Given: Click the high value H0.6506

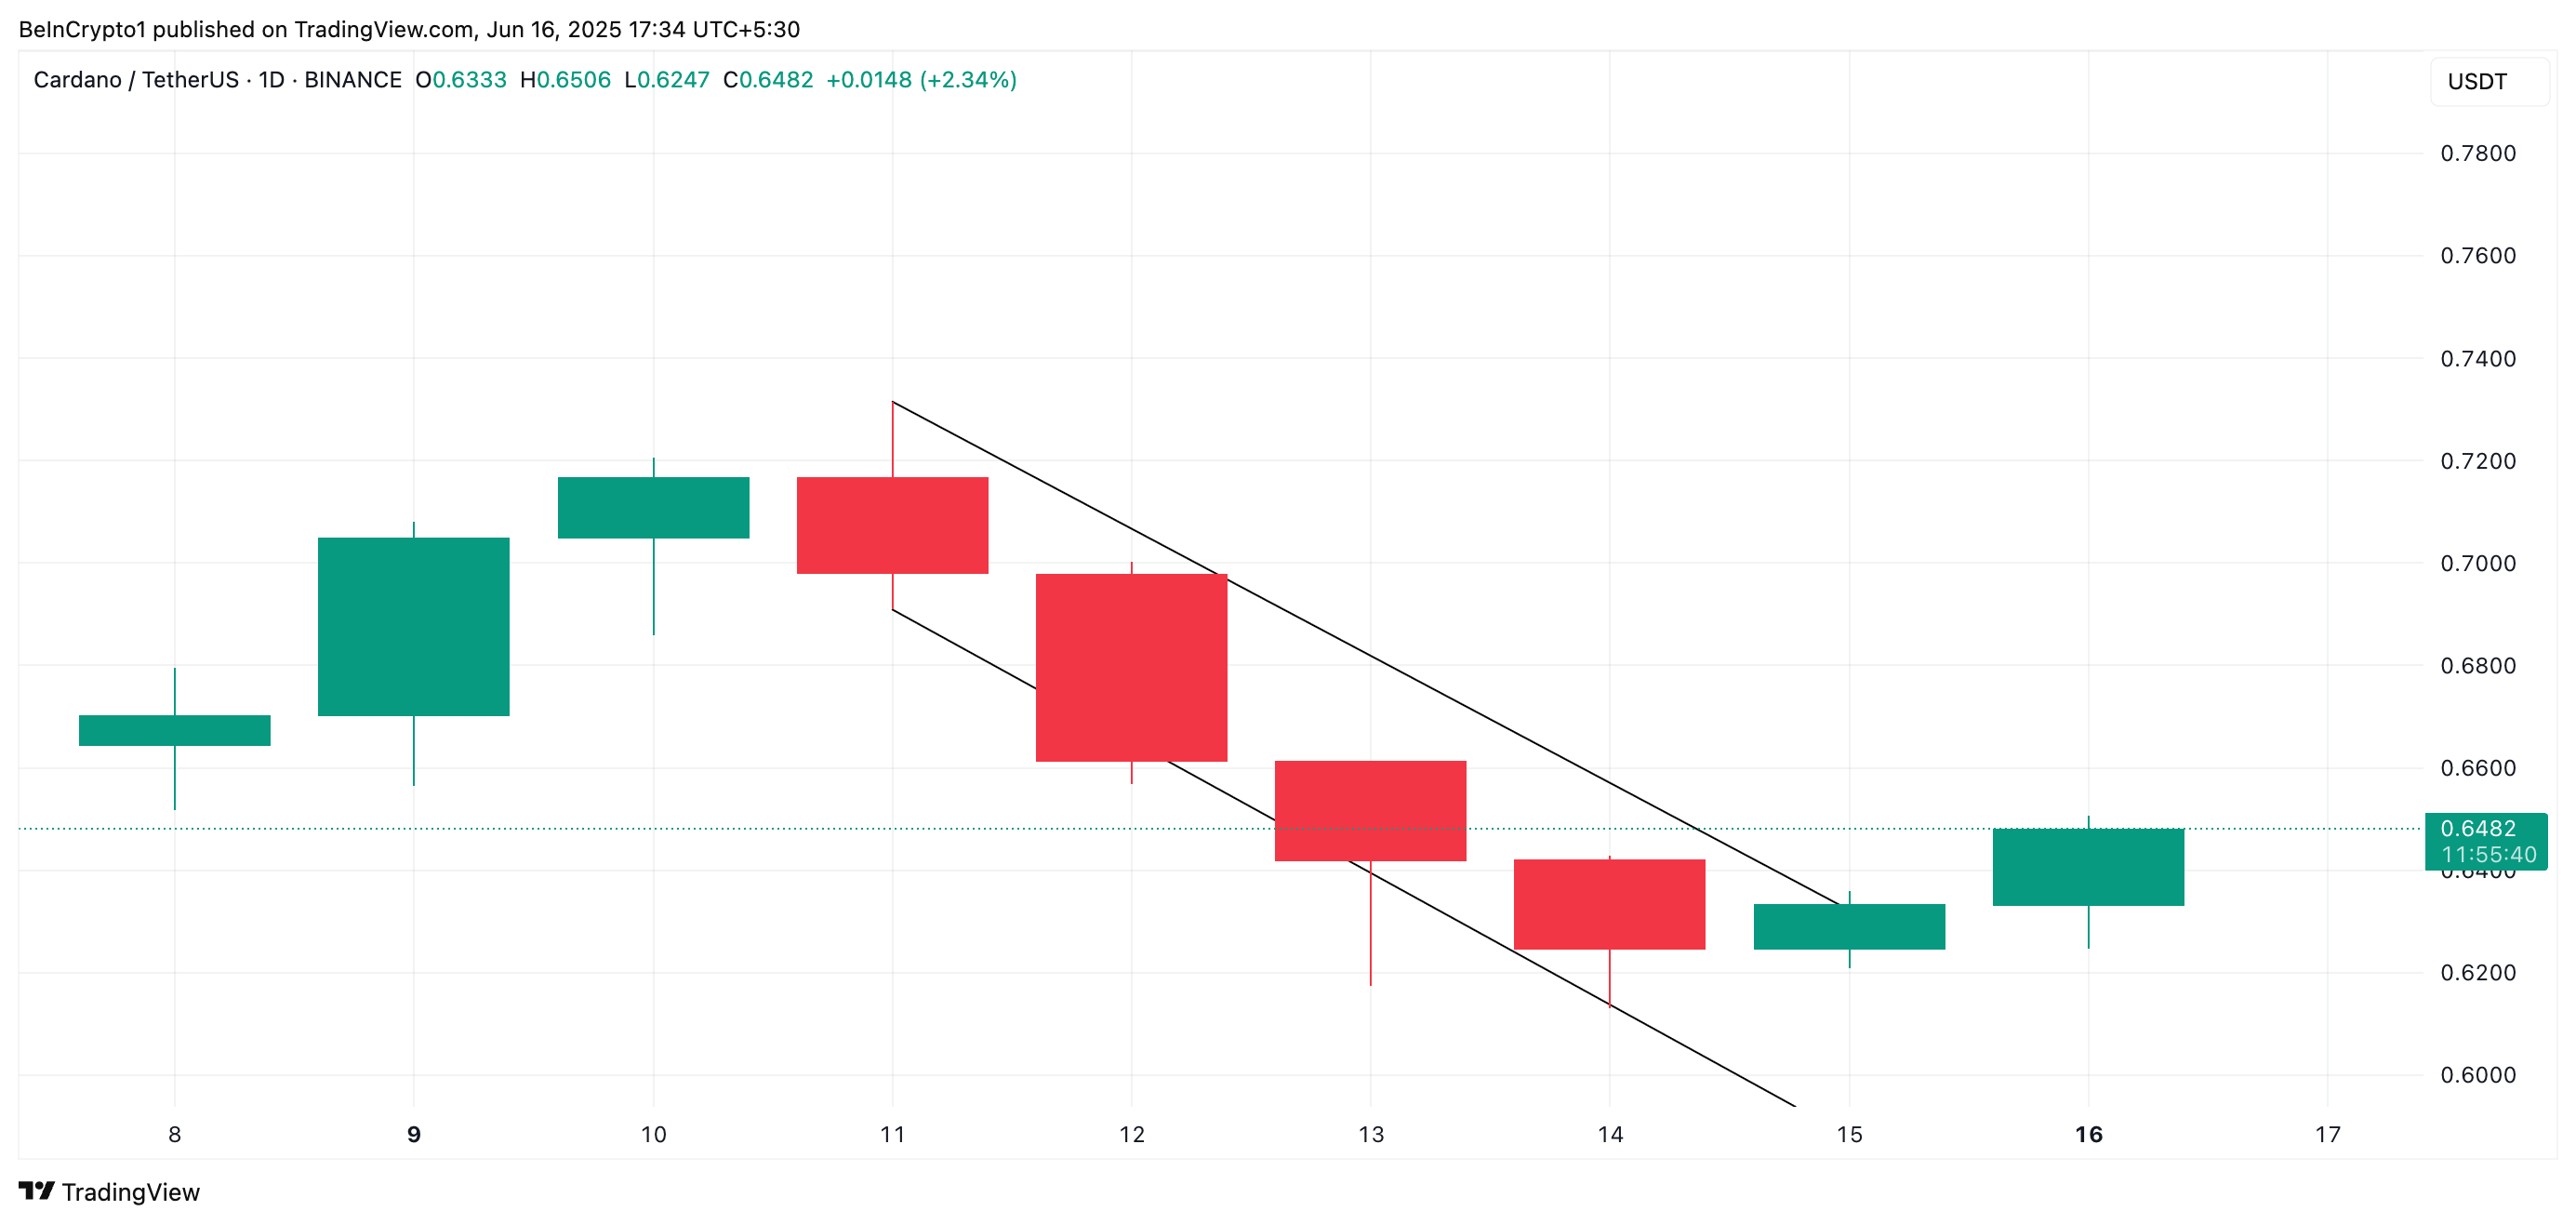Looking at the screenshot, I should tap(565, 80).
